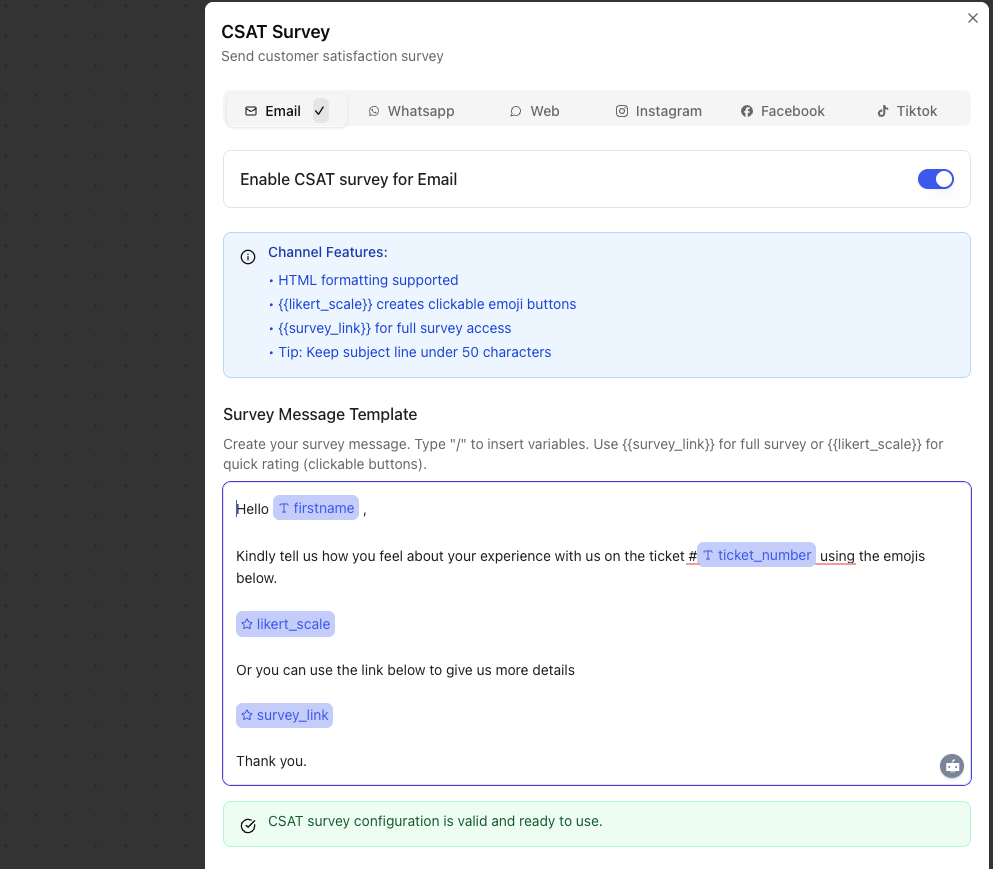Click the star icon on the survey_link chip
Image resolution: width=993 pixels, height=869 pixels.
246,715
